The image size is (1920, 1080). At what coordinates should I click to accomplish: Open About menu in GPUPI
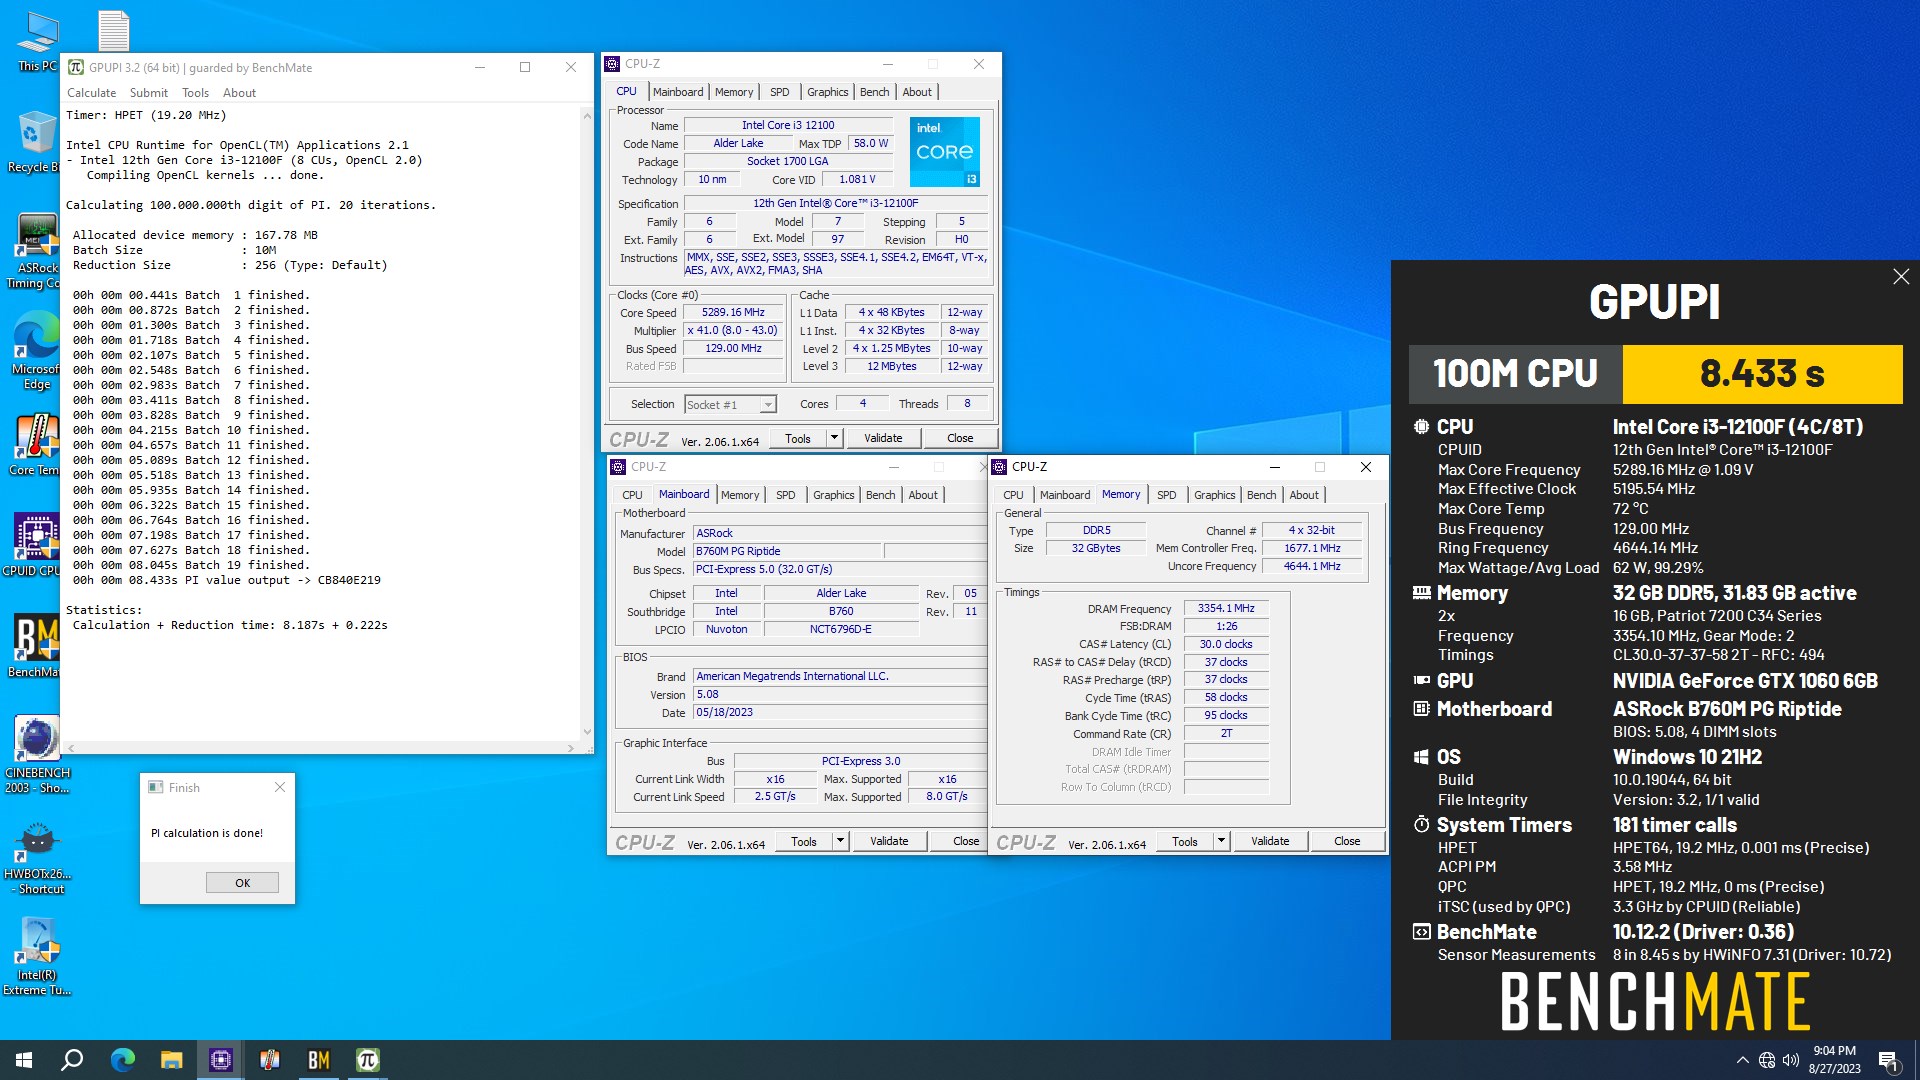point(239,93)
